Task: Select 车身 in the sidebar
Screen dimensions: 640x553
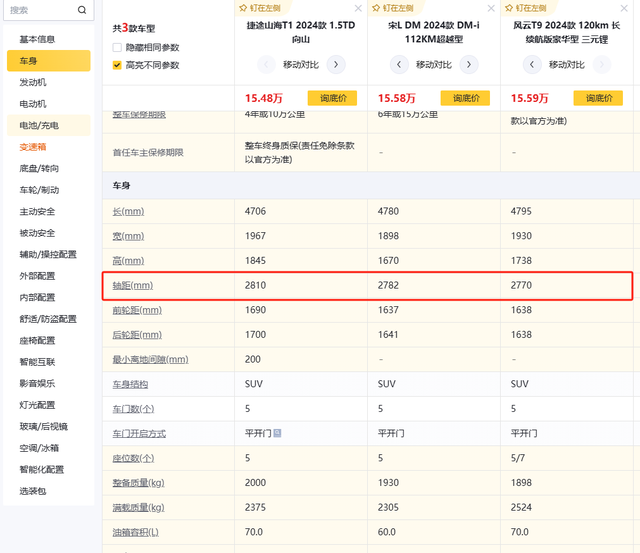Action: (49, 61)
